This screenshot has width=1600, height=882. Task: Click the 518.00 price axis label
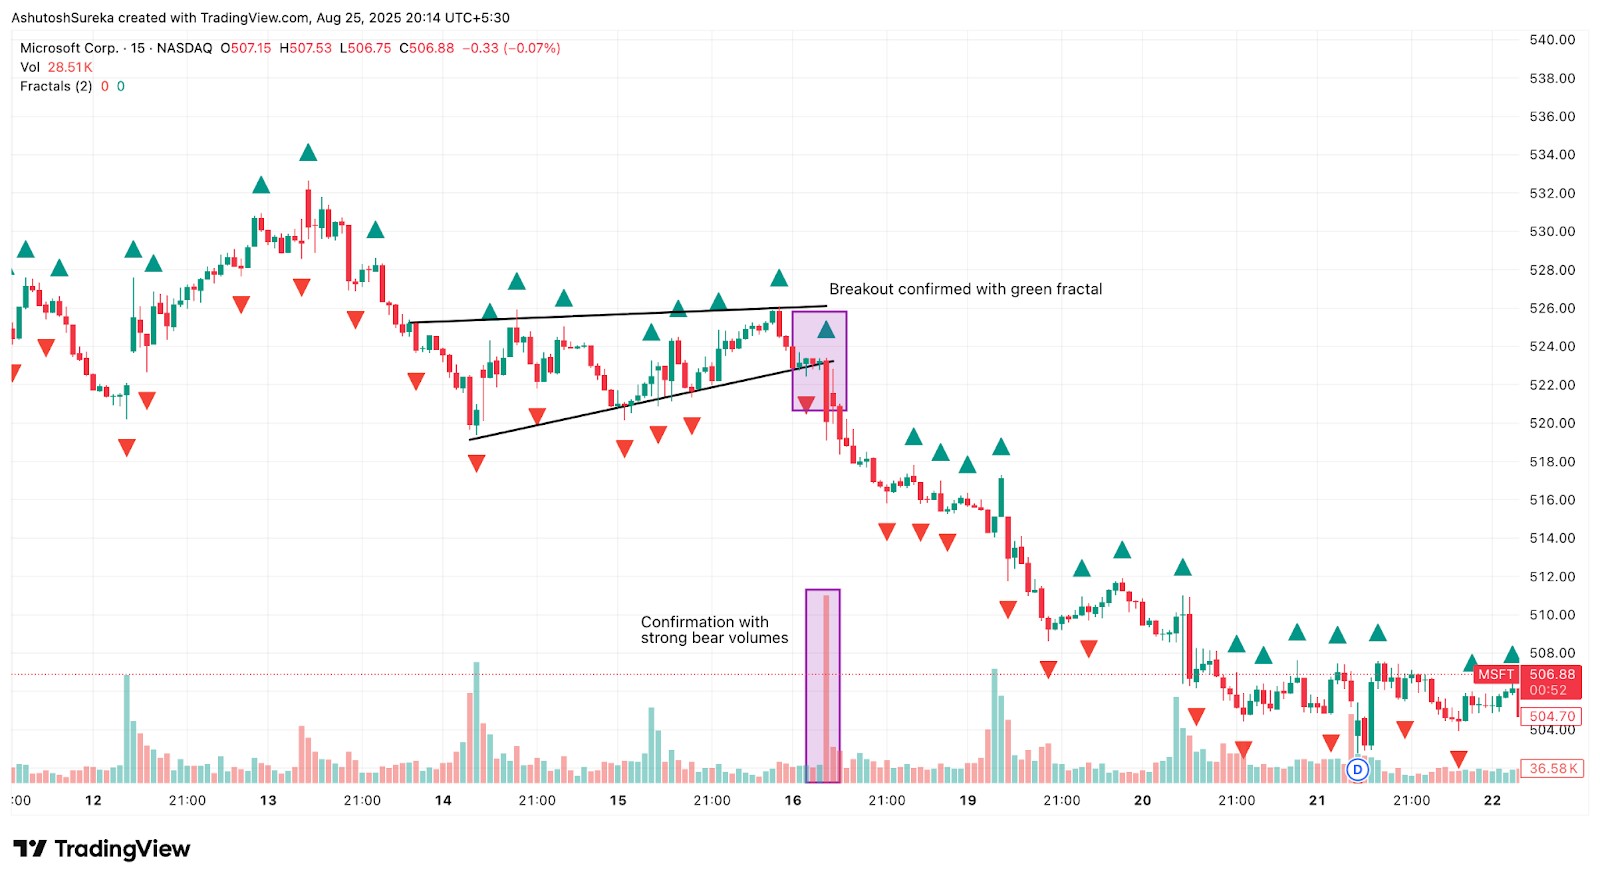pos(1552,462)
